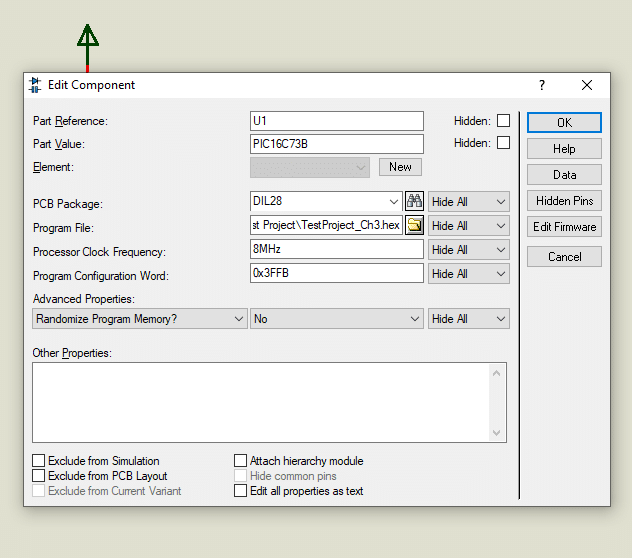Browse for program file folder icon
Image resolution: width=632 pixels, height=558 pixels.
414,225
